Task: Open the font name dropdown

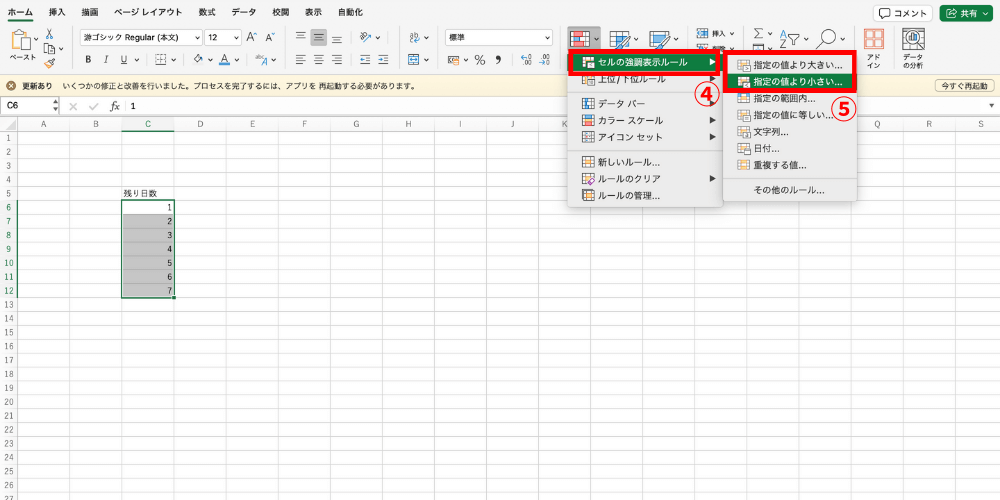Action: 197,38
